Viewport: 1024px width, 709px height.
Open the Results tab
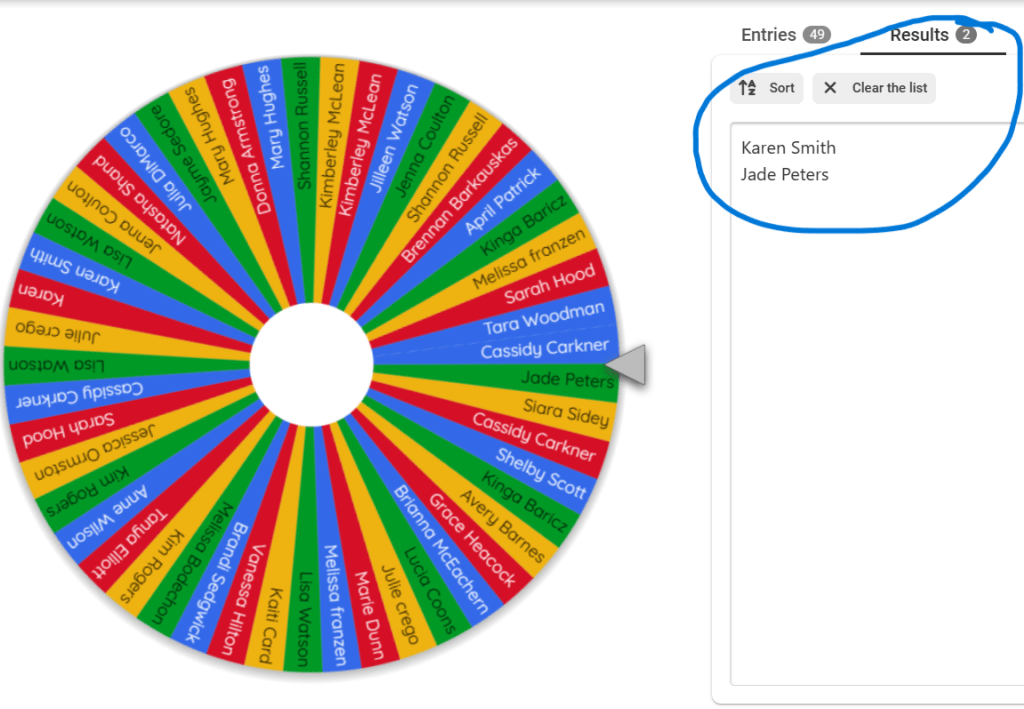pos(919,35)
